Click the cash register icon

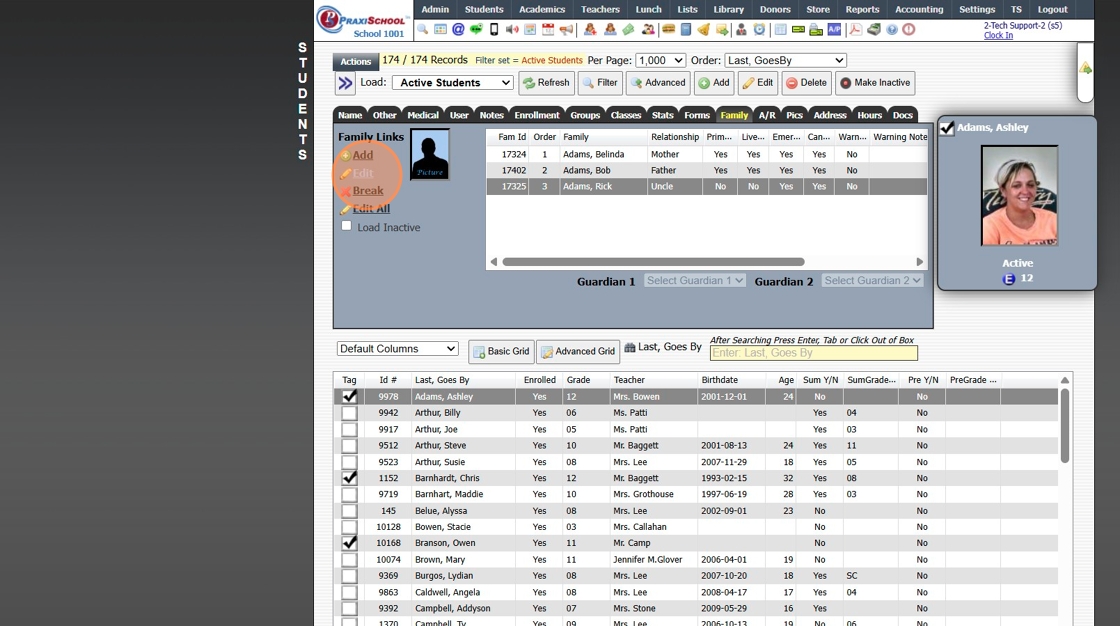pyautogui.click(x=874, y=29)
